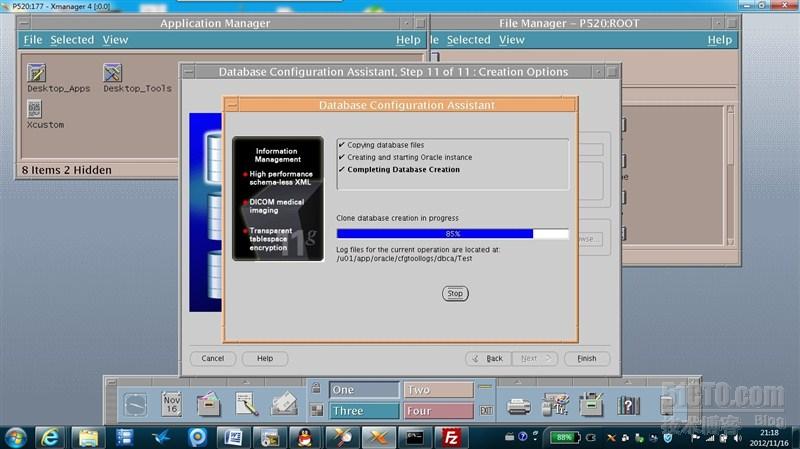Switch to the active Xmanager taskbar button
The width and height of the screenshot is (800, 449).
pos(378,438)
